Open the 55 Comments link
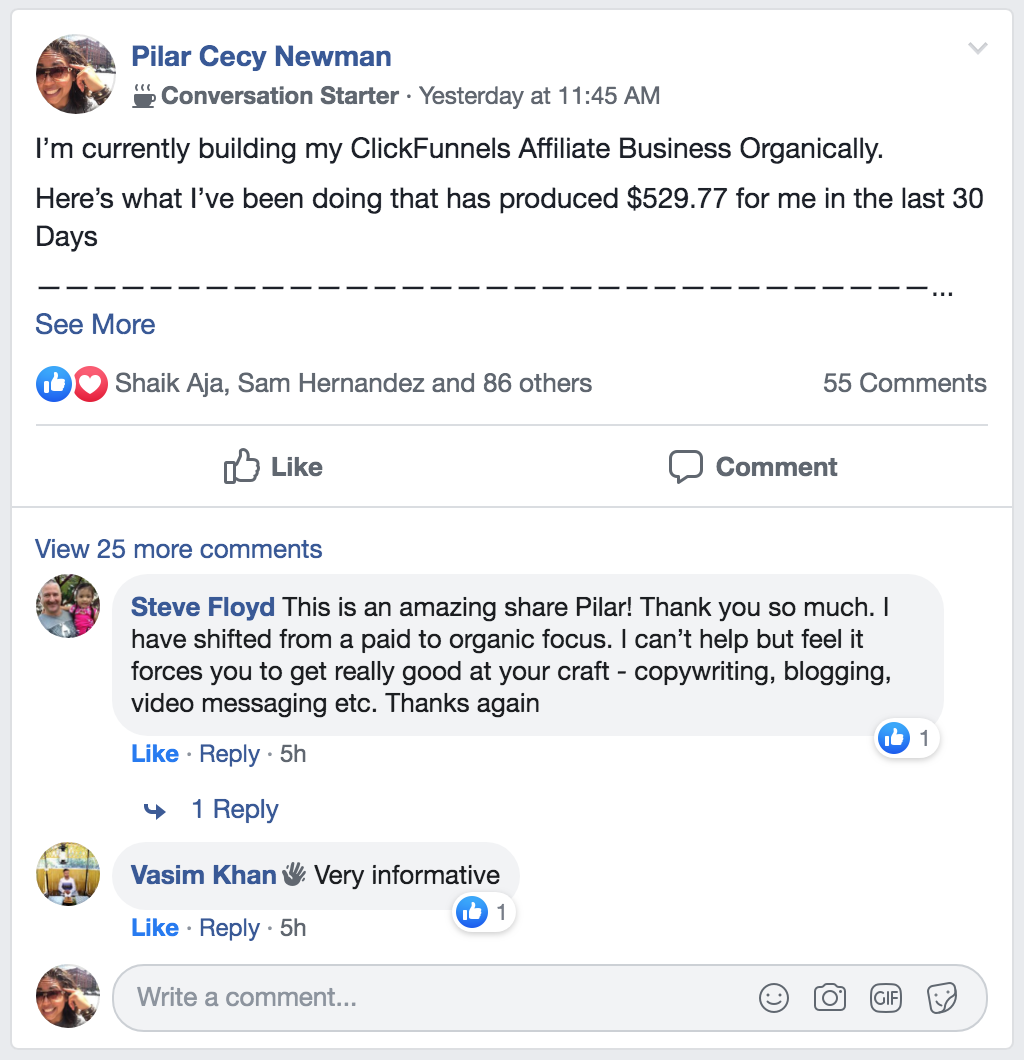The width and height of the screenshot is (1024, 1060). (x=904, y=383)
